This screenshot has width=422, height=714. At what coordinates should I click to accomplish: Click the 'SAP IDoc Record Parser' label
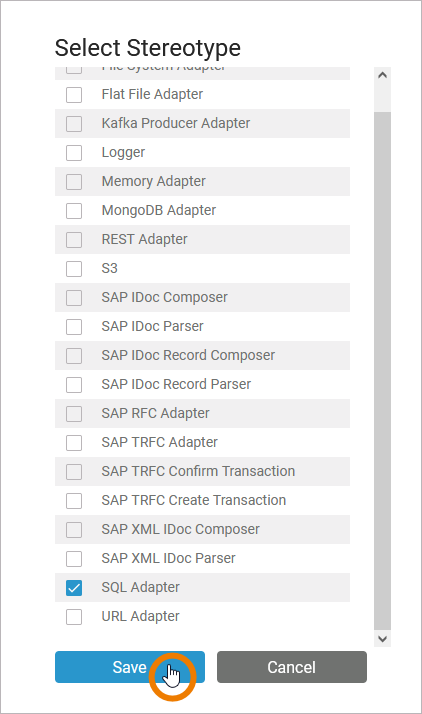pos(176,384)
